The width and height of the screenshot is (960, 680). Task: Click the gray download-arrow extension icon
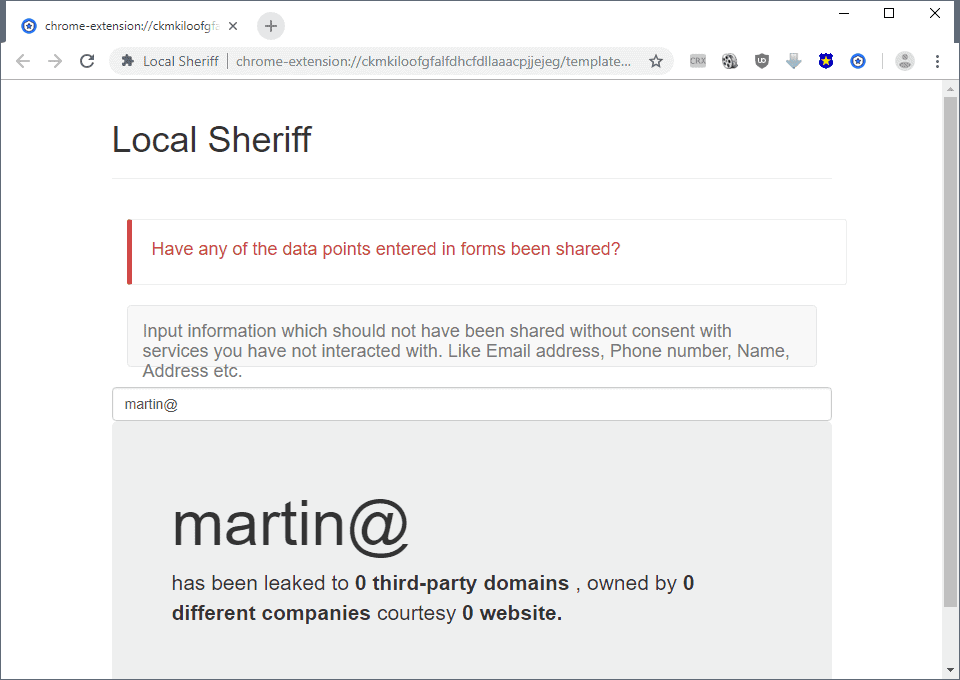coord(794,60)
